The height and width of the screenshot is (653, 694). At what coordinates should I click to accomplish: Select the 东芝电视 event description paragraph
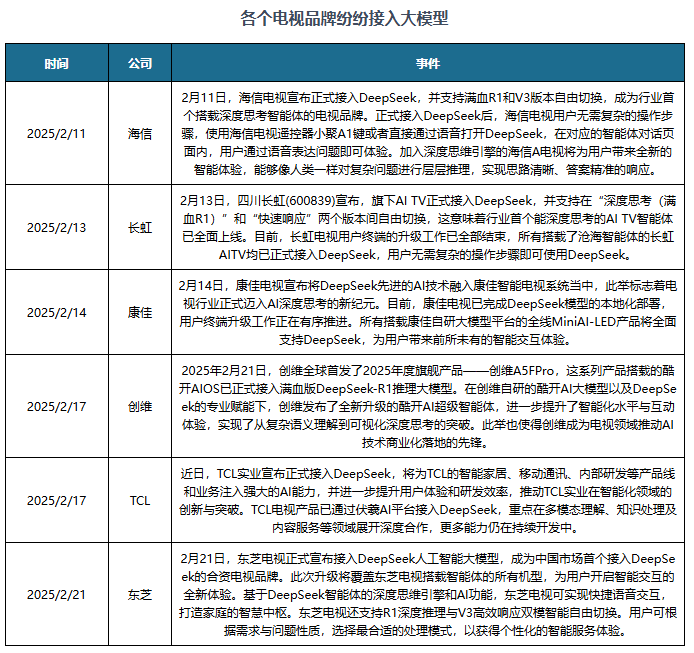(428, 593)
